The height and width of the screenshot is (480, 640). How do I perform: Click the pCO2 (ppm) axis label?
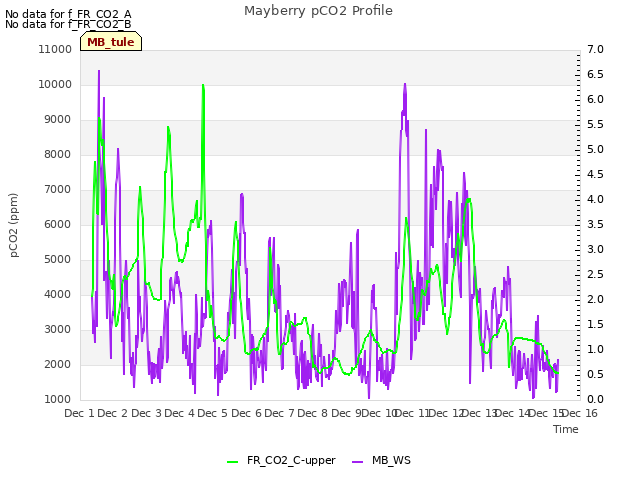pyautogui.click(x=13, y=225)
